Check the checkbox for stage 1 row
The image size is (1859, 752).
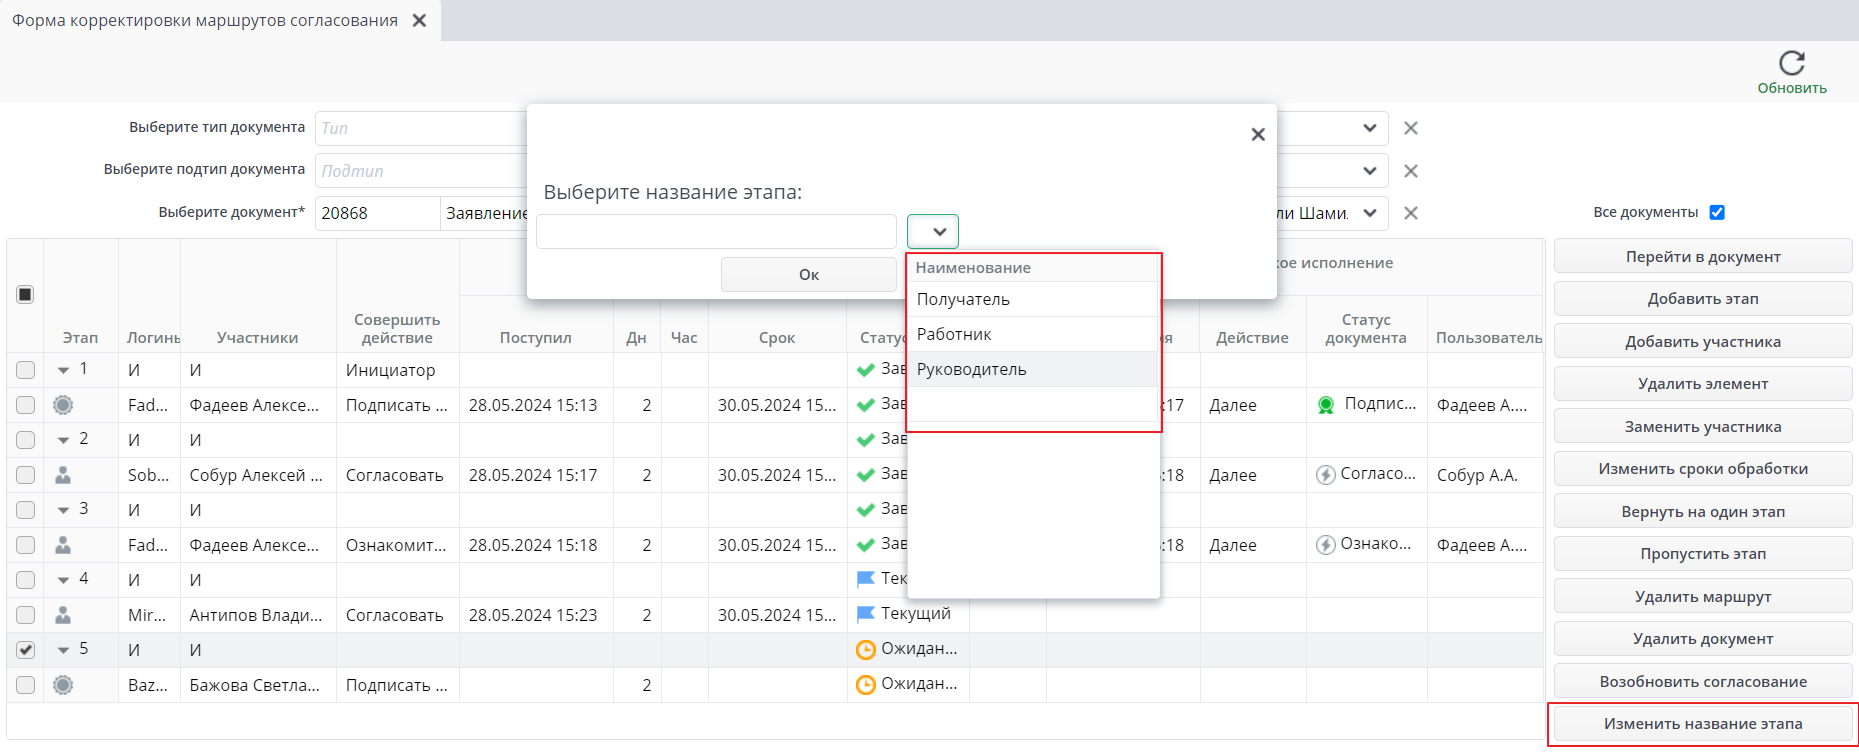click(25, 370)
